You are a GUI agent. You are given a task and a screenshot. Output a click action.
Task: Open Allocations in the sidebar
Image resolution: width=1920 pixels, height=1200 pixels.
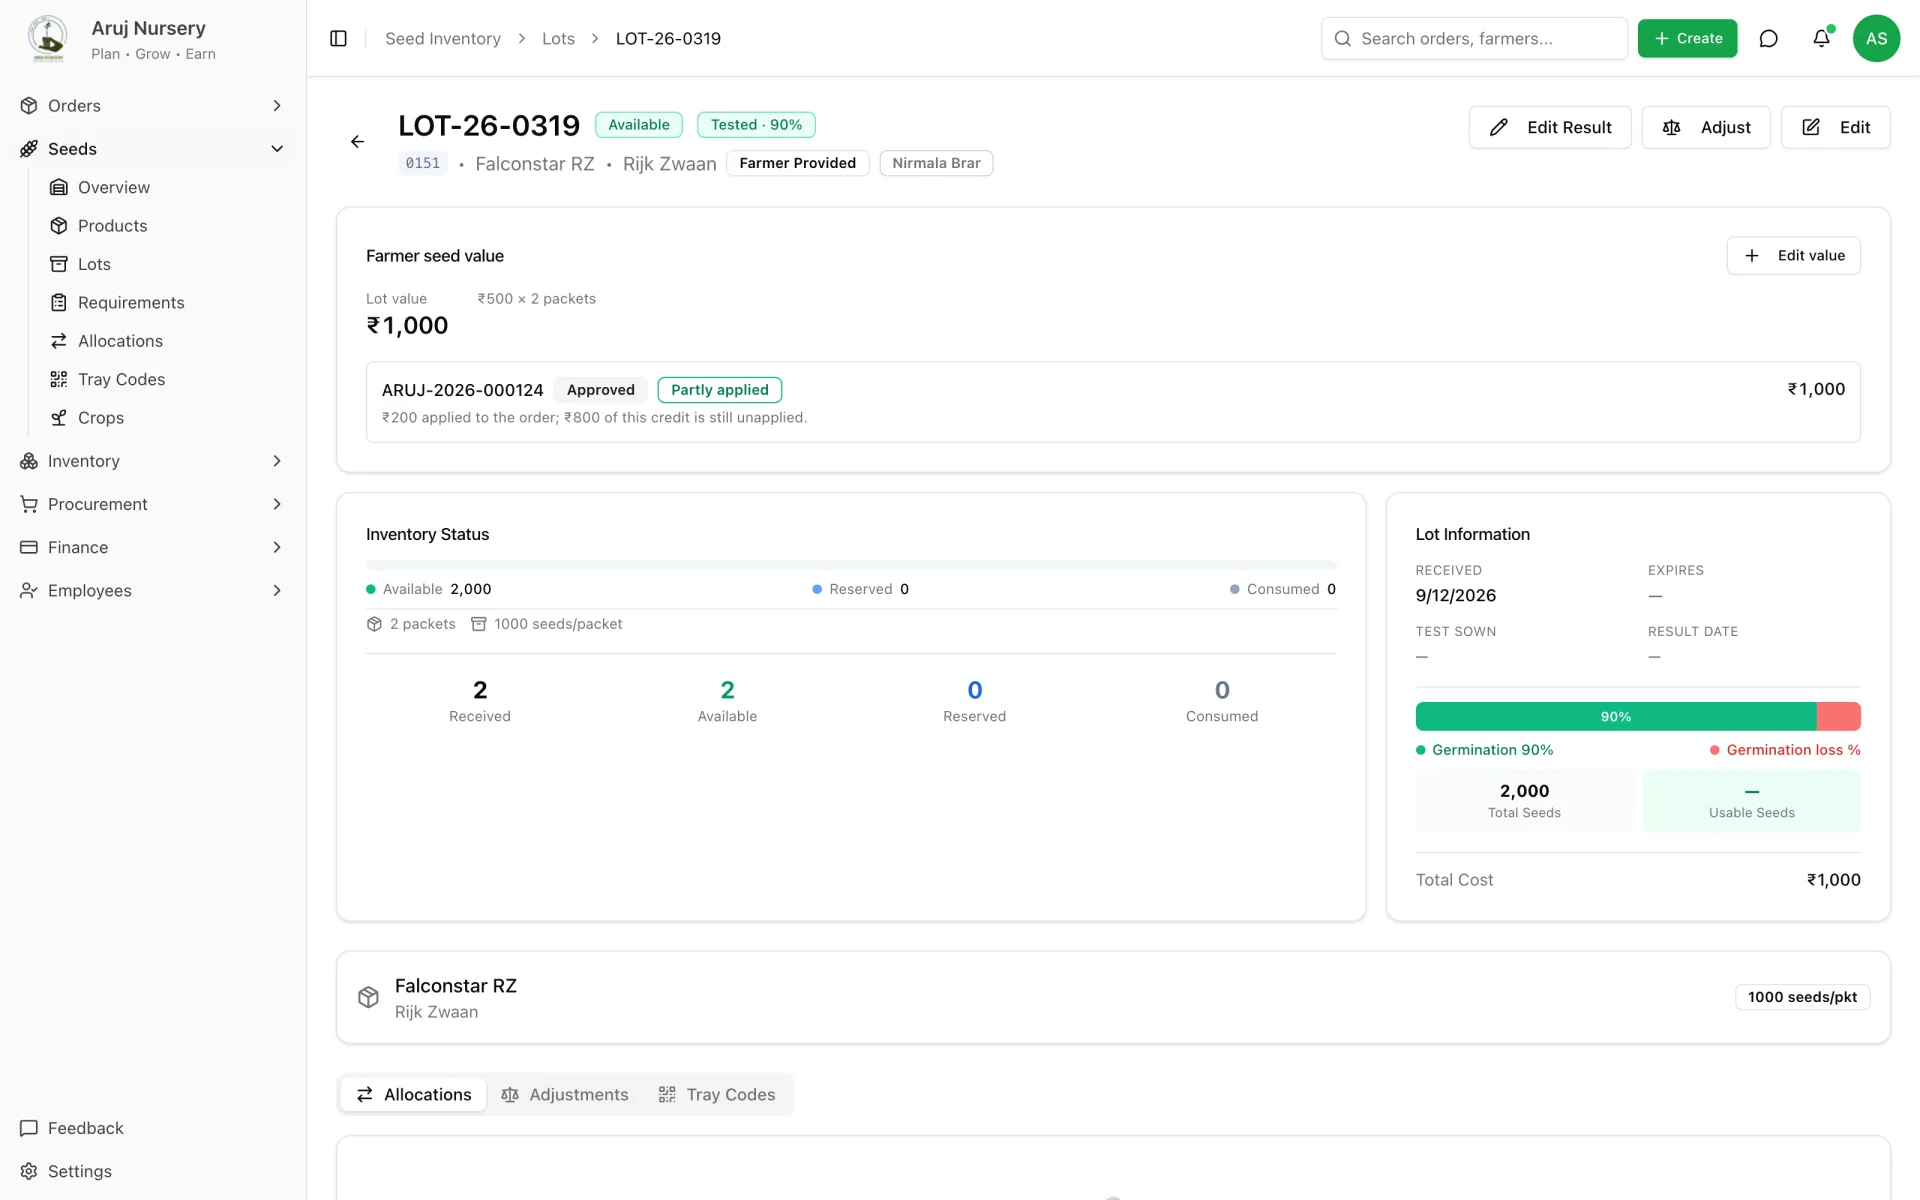(x=120, y=341)
